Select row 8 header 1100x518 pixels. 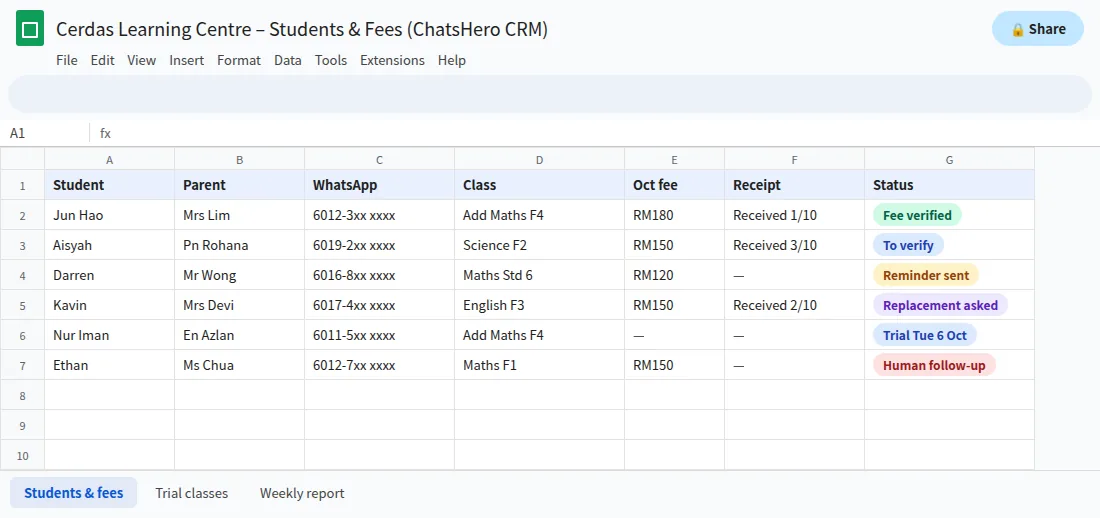click(22, 395)
